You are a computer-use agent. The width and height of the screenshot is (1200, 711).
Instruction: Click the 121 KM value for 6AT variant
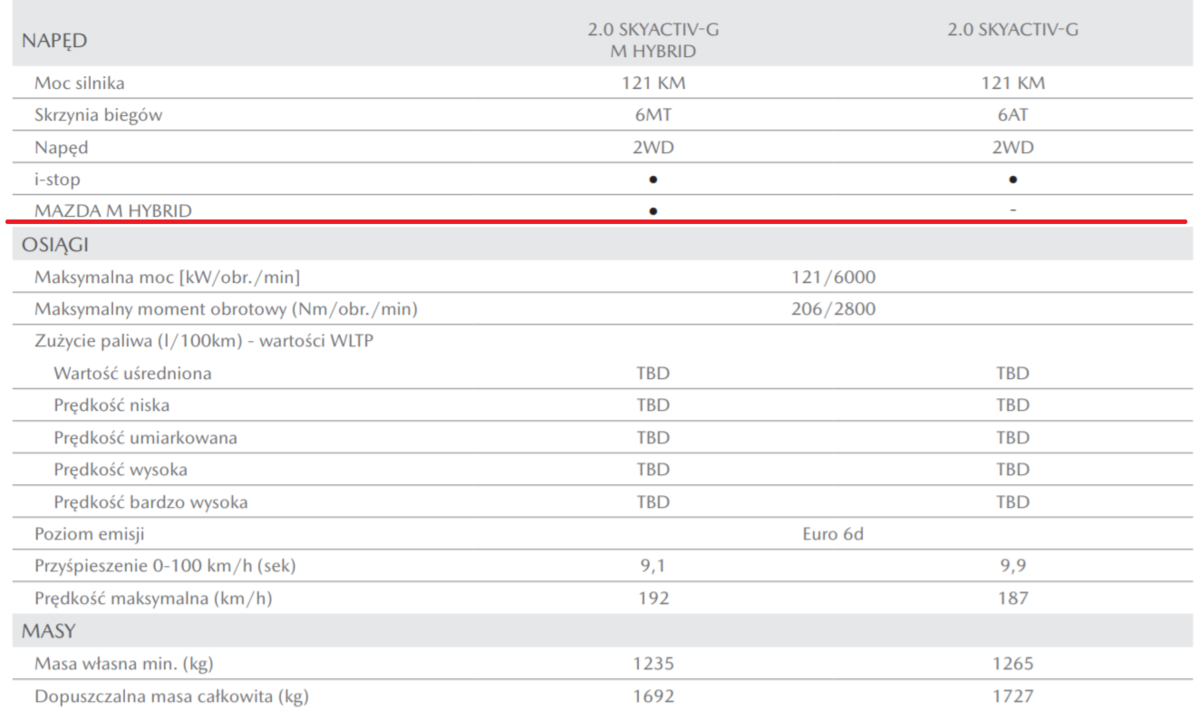1013,84
